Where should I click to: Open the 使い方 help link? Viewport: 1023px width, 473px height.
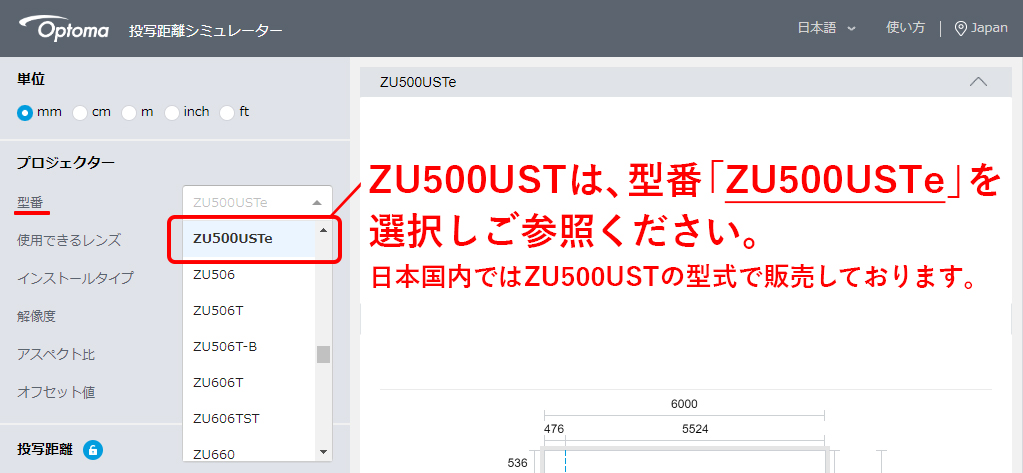(906, 27)
